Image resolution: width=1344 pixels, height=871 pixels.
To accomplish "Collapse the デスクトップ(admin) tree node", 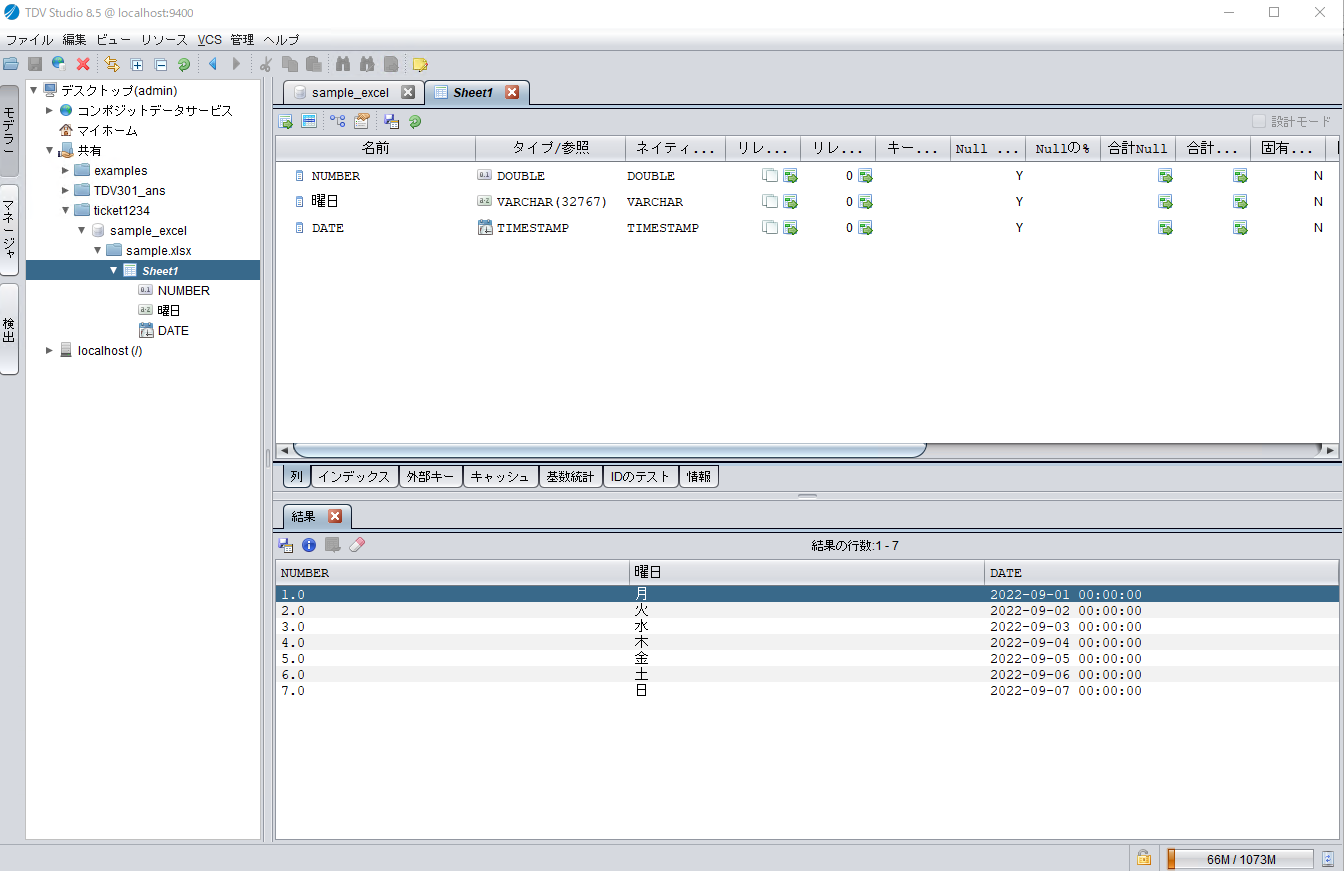I will click(34, 90).
